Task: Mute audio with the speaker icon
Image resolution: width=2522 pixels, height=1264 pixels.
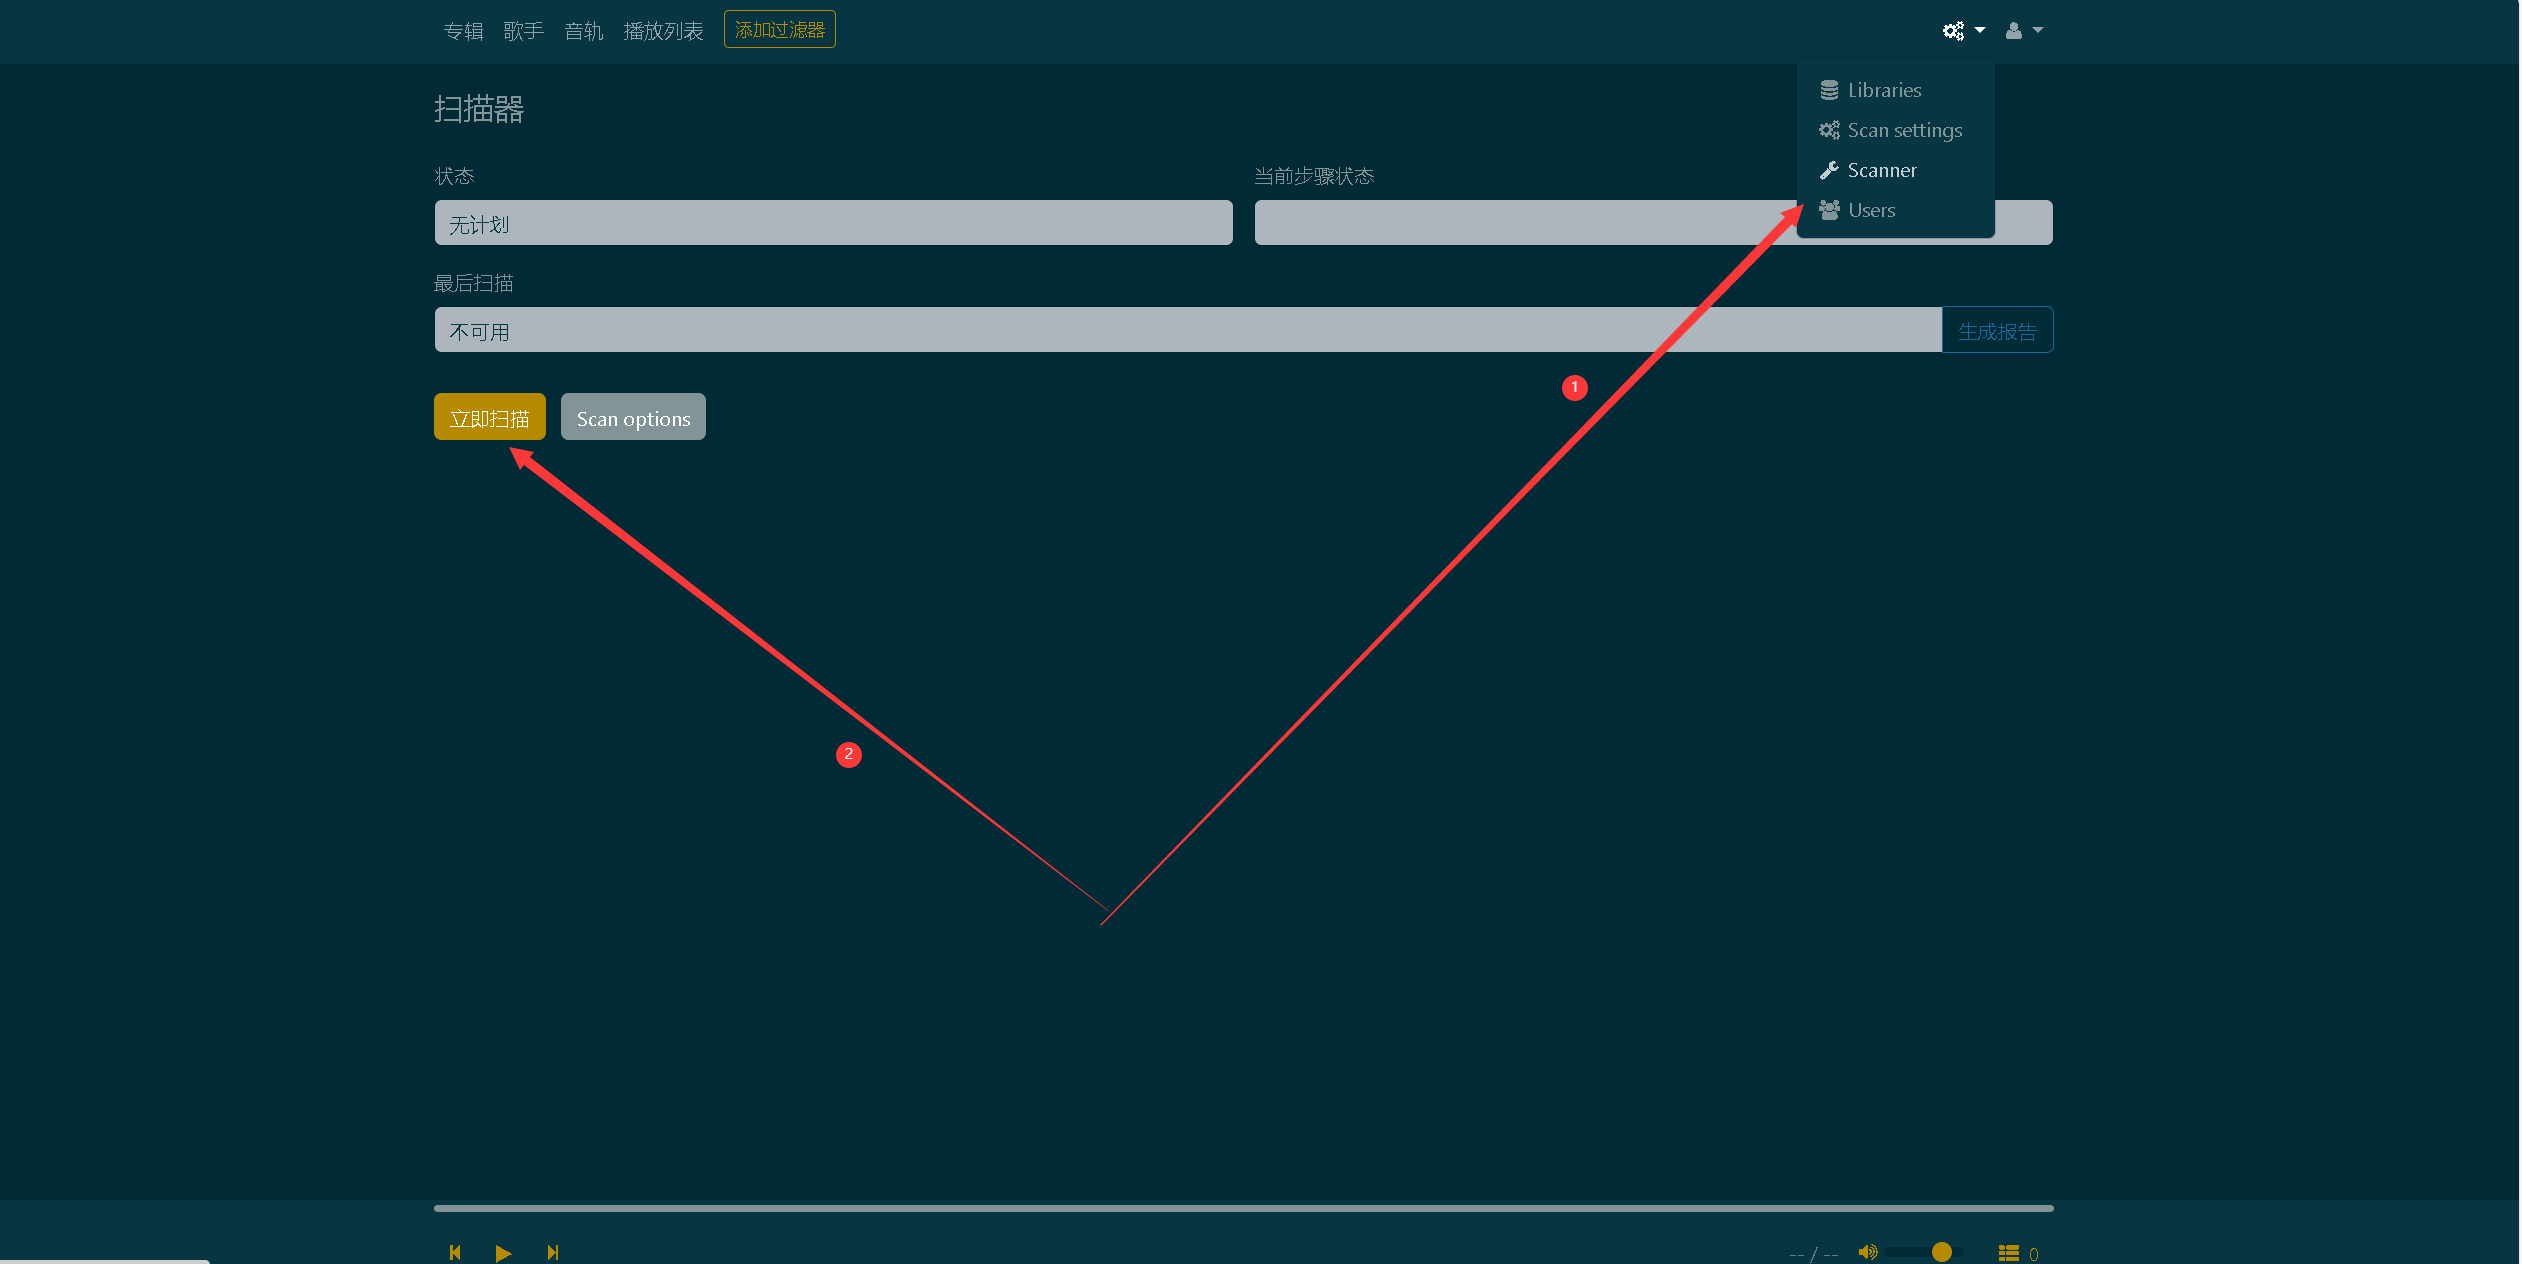Action: (x=1867, y=1252)
